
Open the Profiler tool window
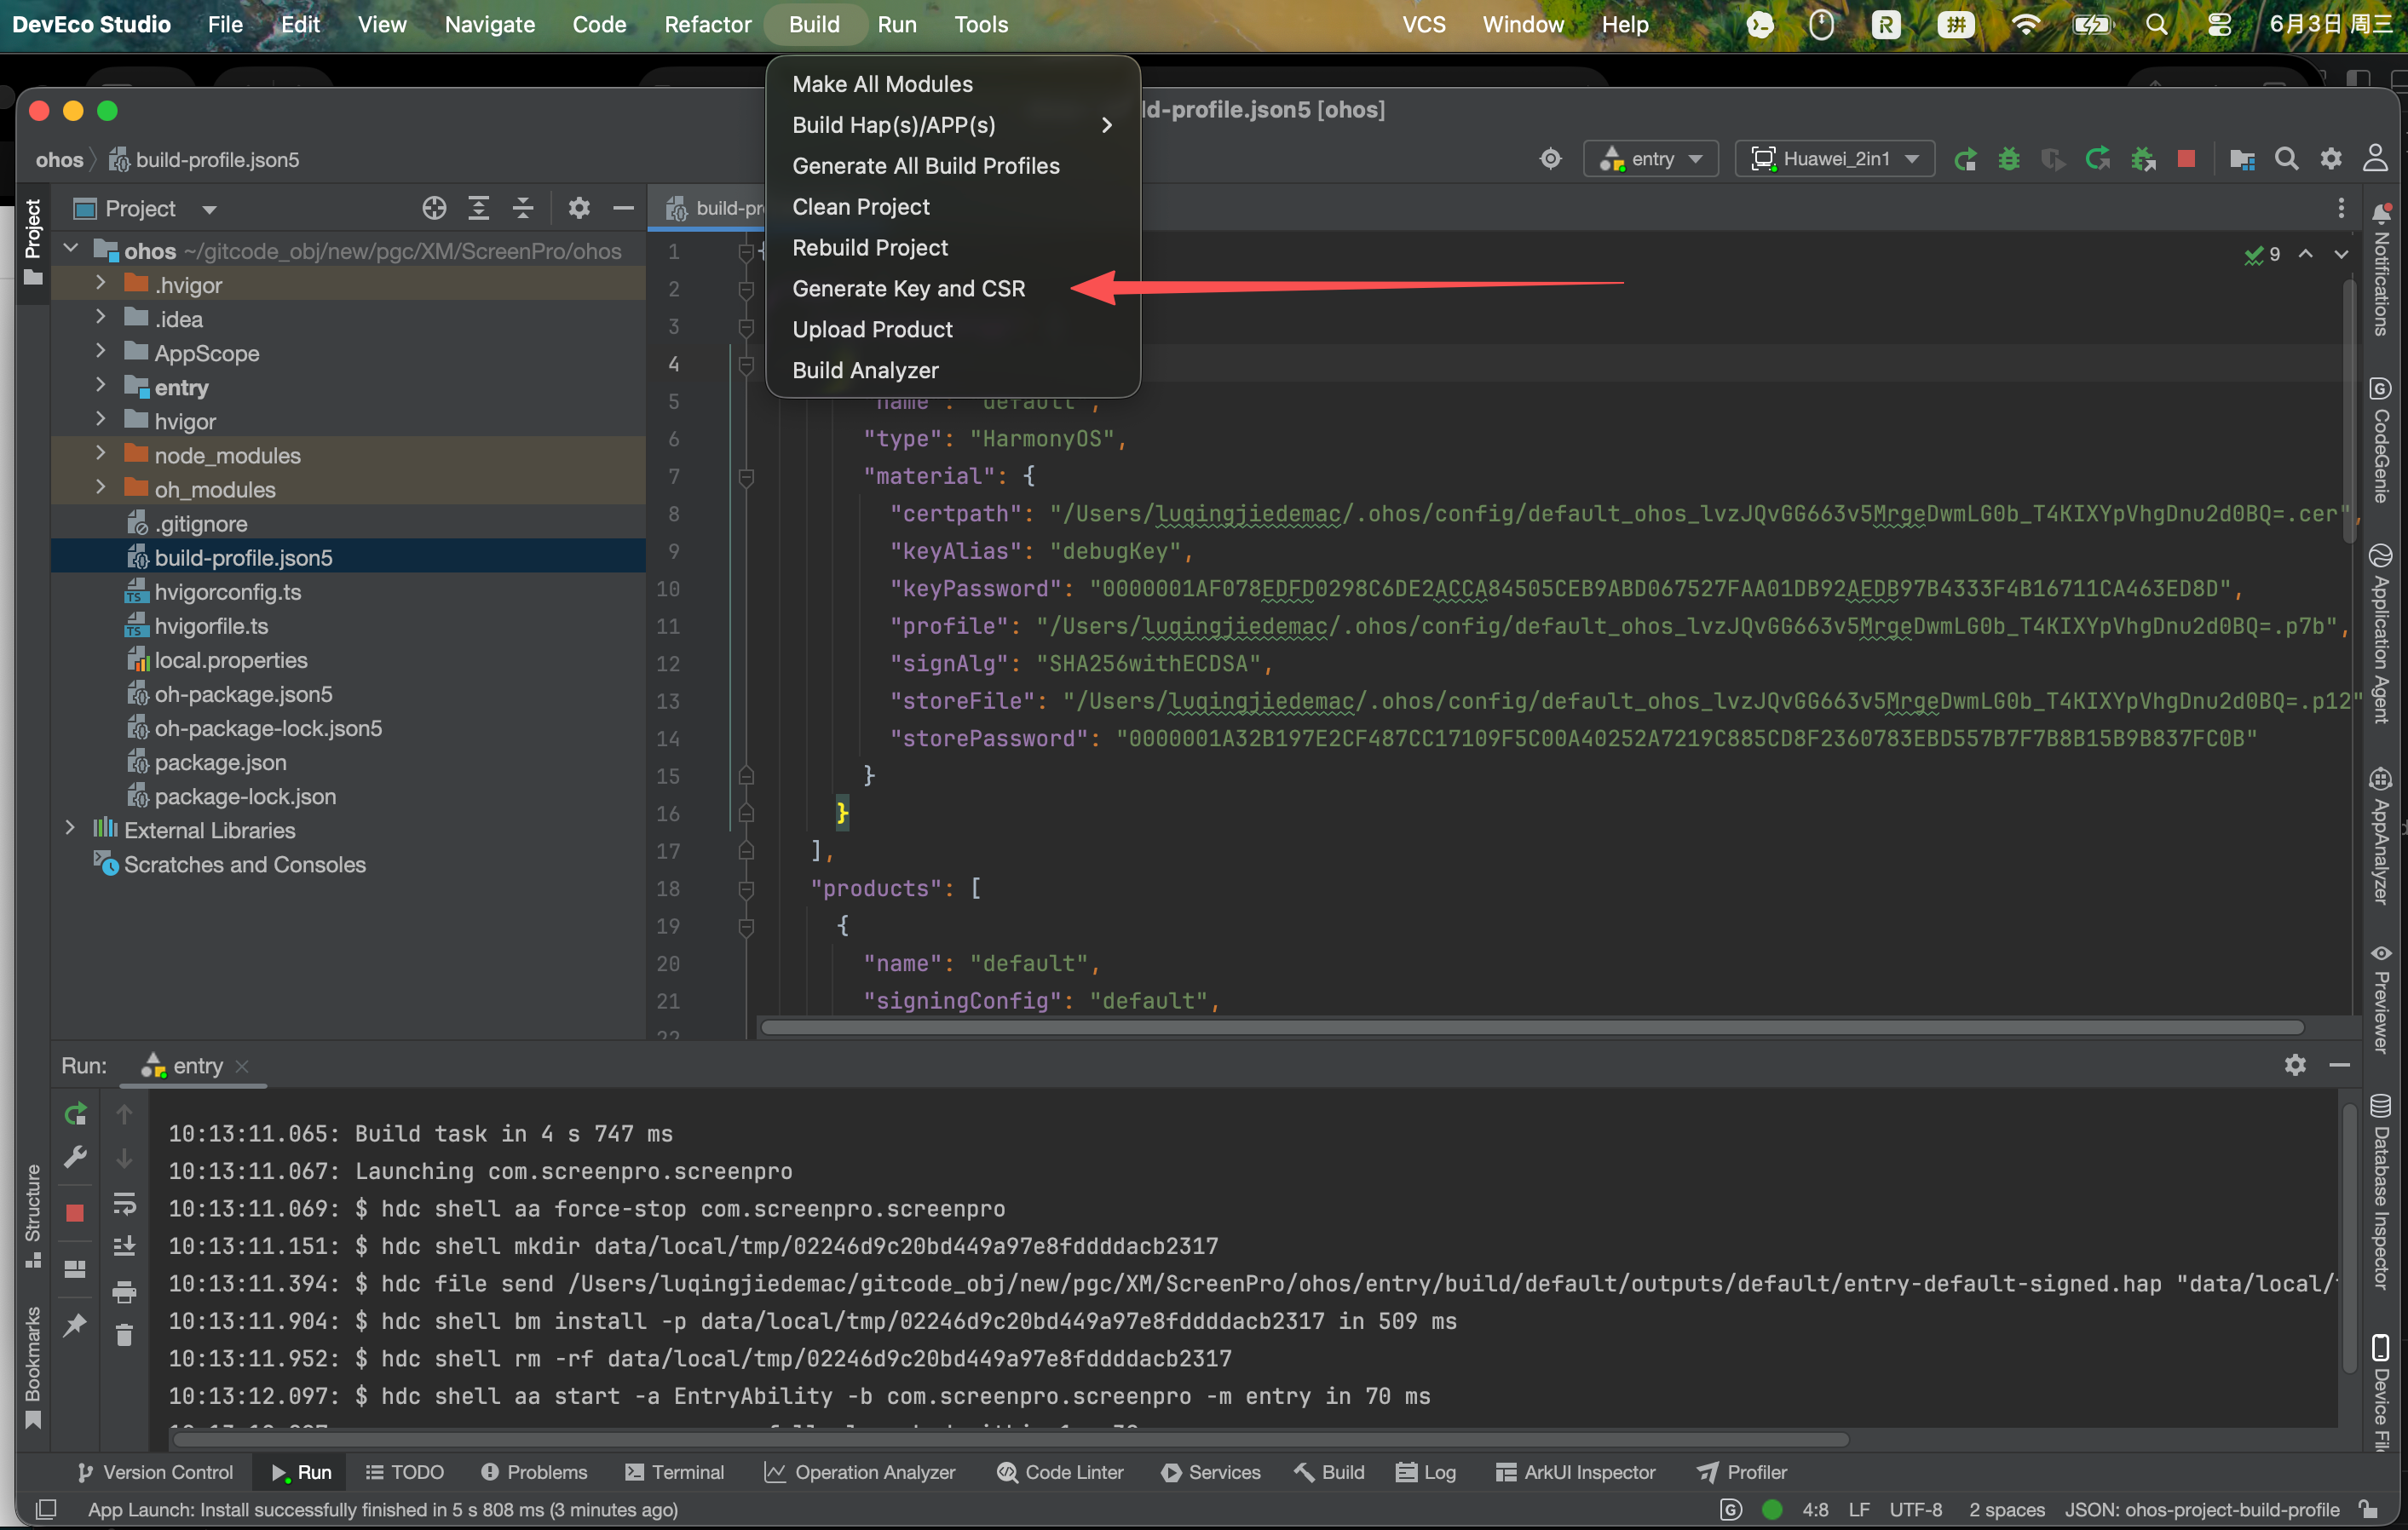tap(1742, 1472)
